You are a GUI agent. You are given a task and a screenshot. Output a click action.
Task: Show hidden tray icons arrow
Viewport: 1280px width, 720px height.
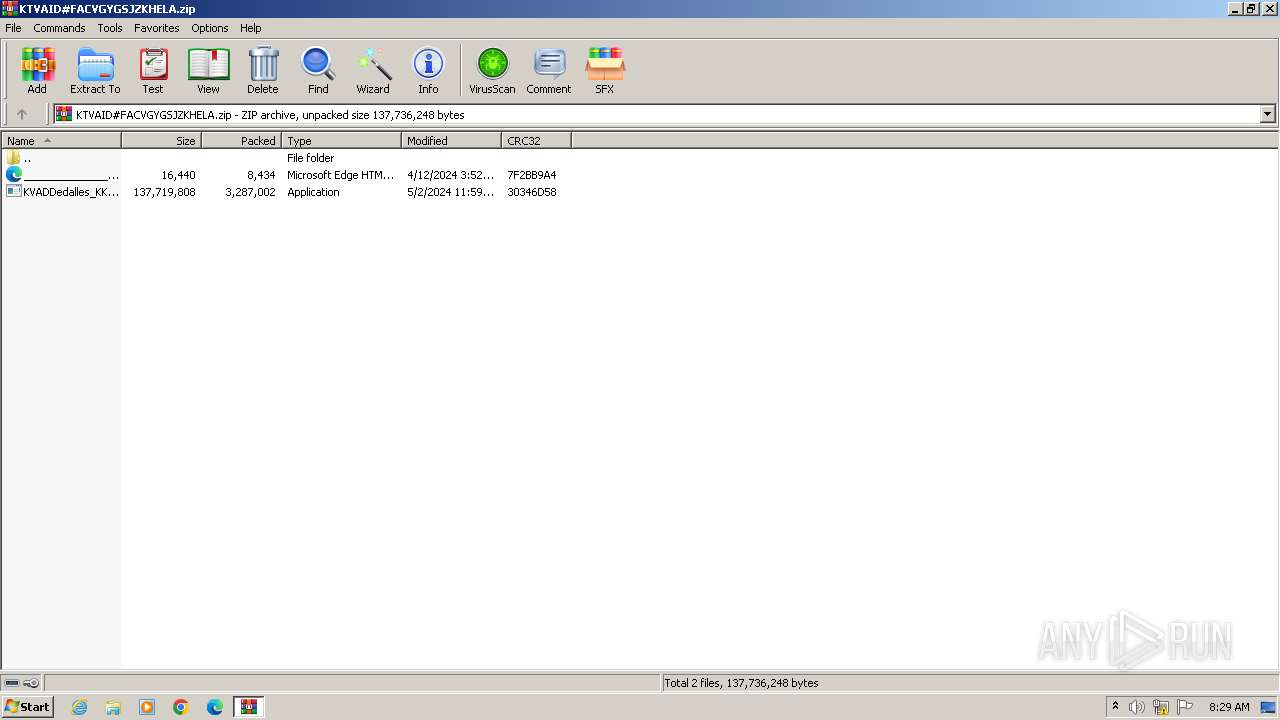[1115, 707]
